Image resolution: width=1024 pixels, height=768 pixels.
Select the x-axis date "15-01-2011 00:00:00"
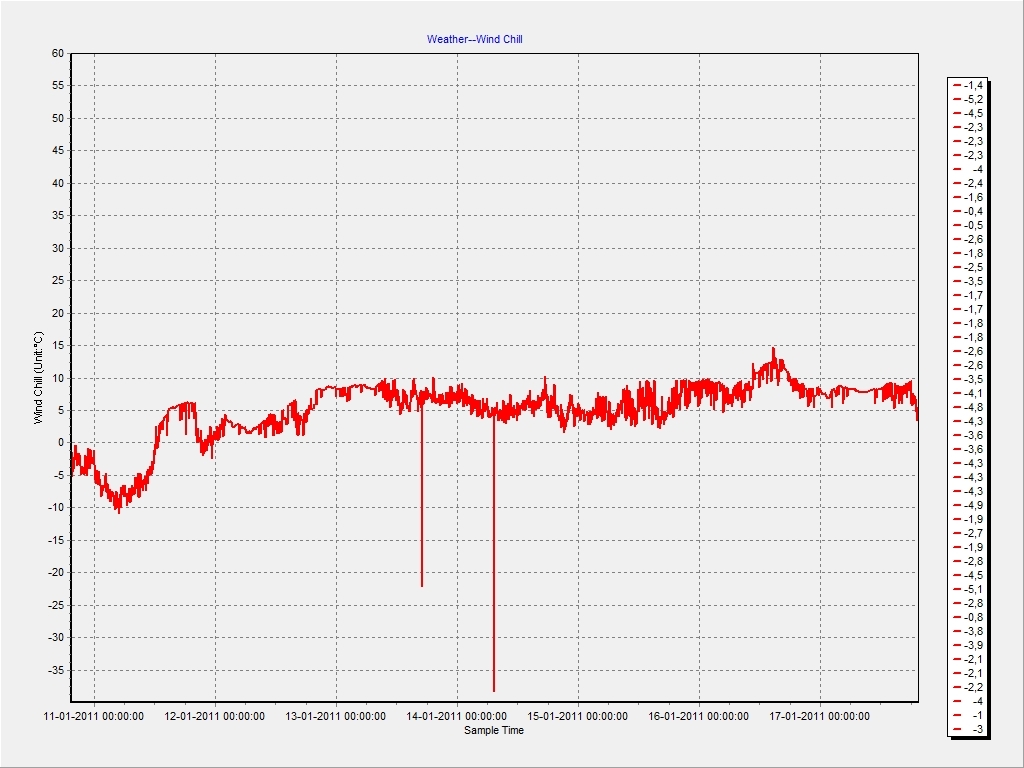click(x=577, y=716)
